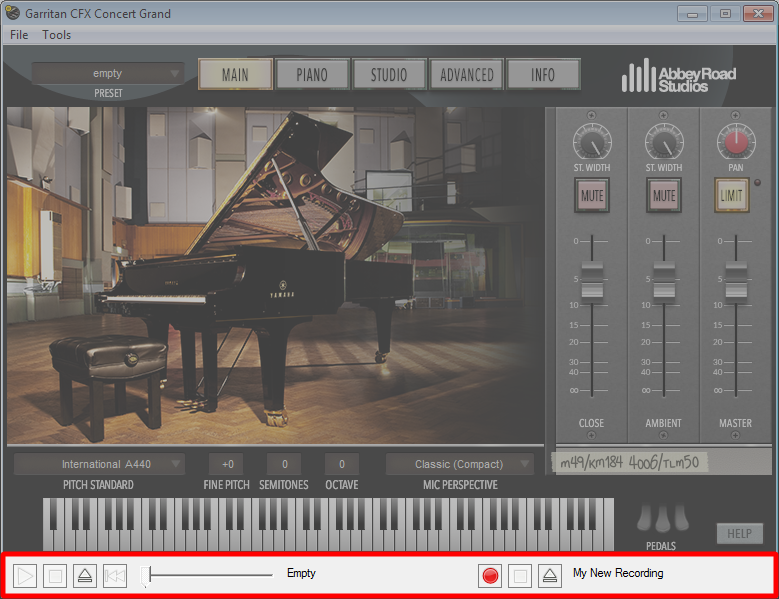This screenshot has height=599, width=779.
Task: Stop recording with the recorder stop button
Action: [x=520, y=576]
